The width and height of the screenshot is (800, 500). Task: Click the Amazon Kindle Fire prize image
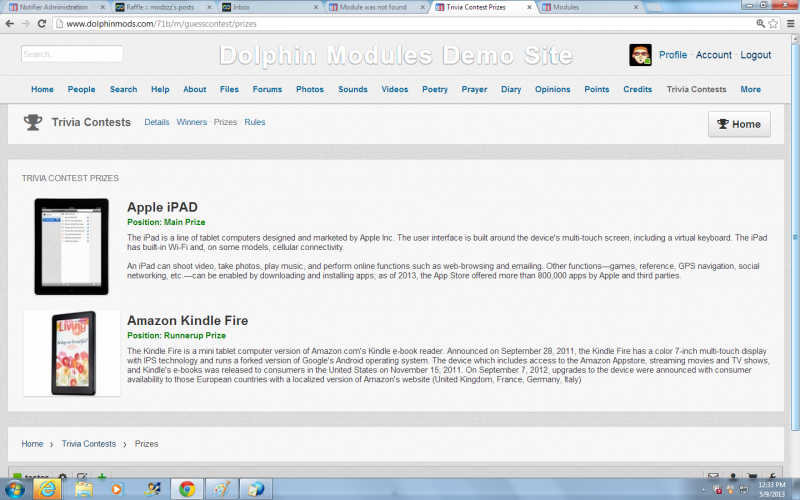point(71,353)
